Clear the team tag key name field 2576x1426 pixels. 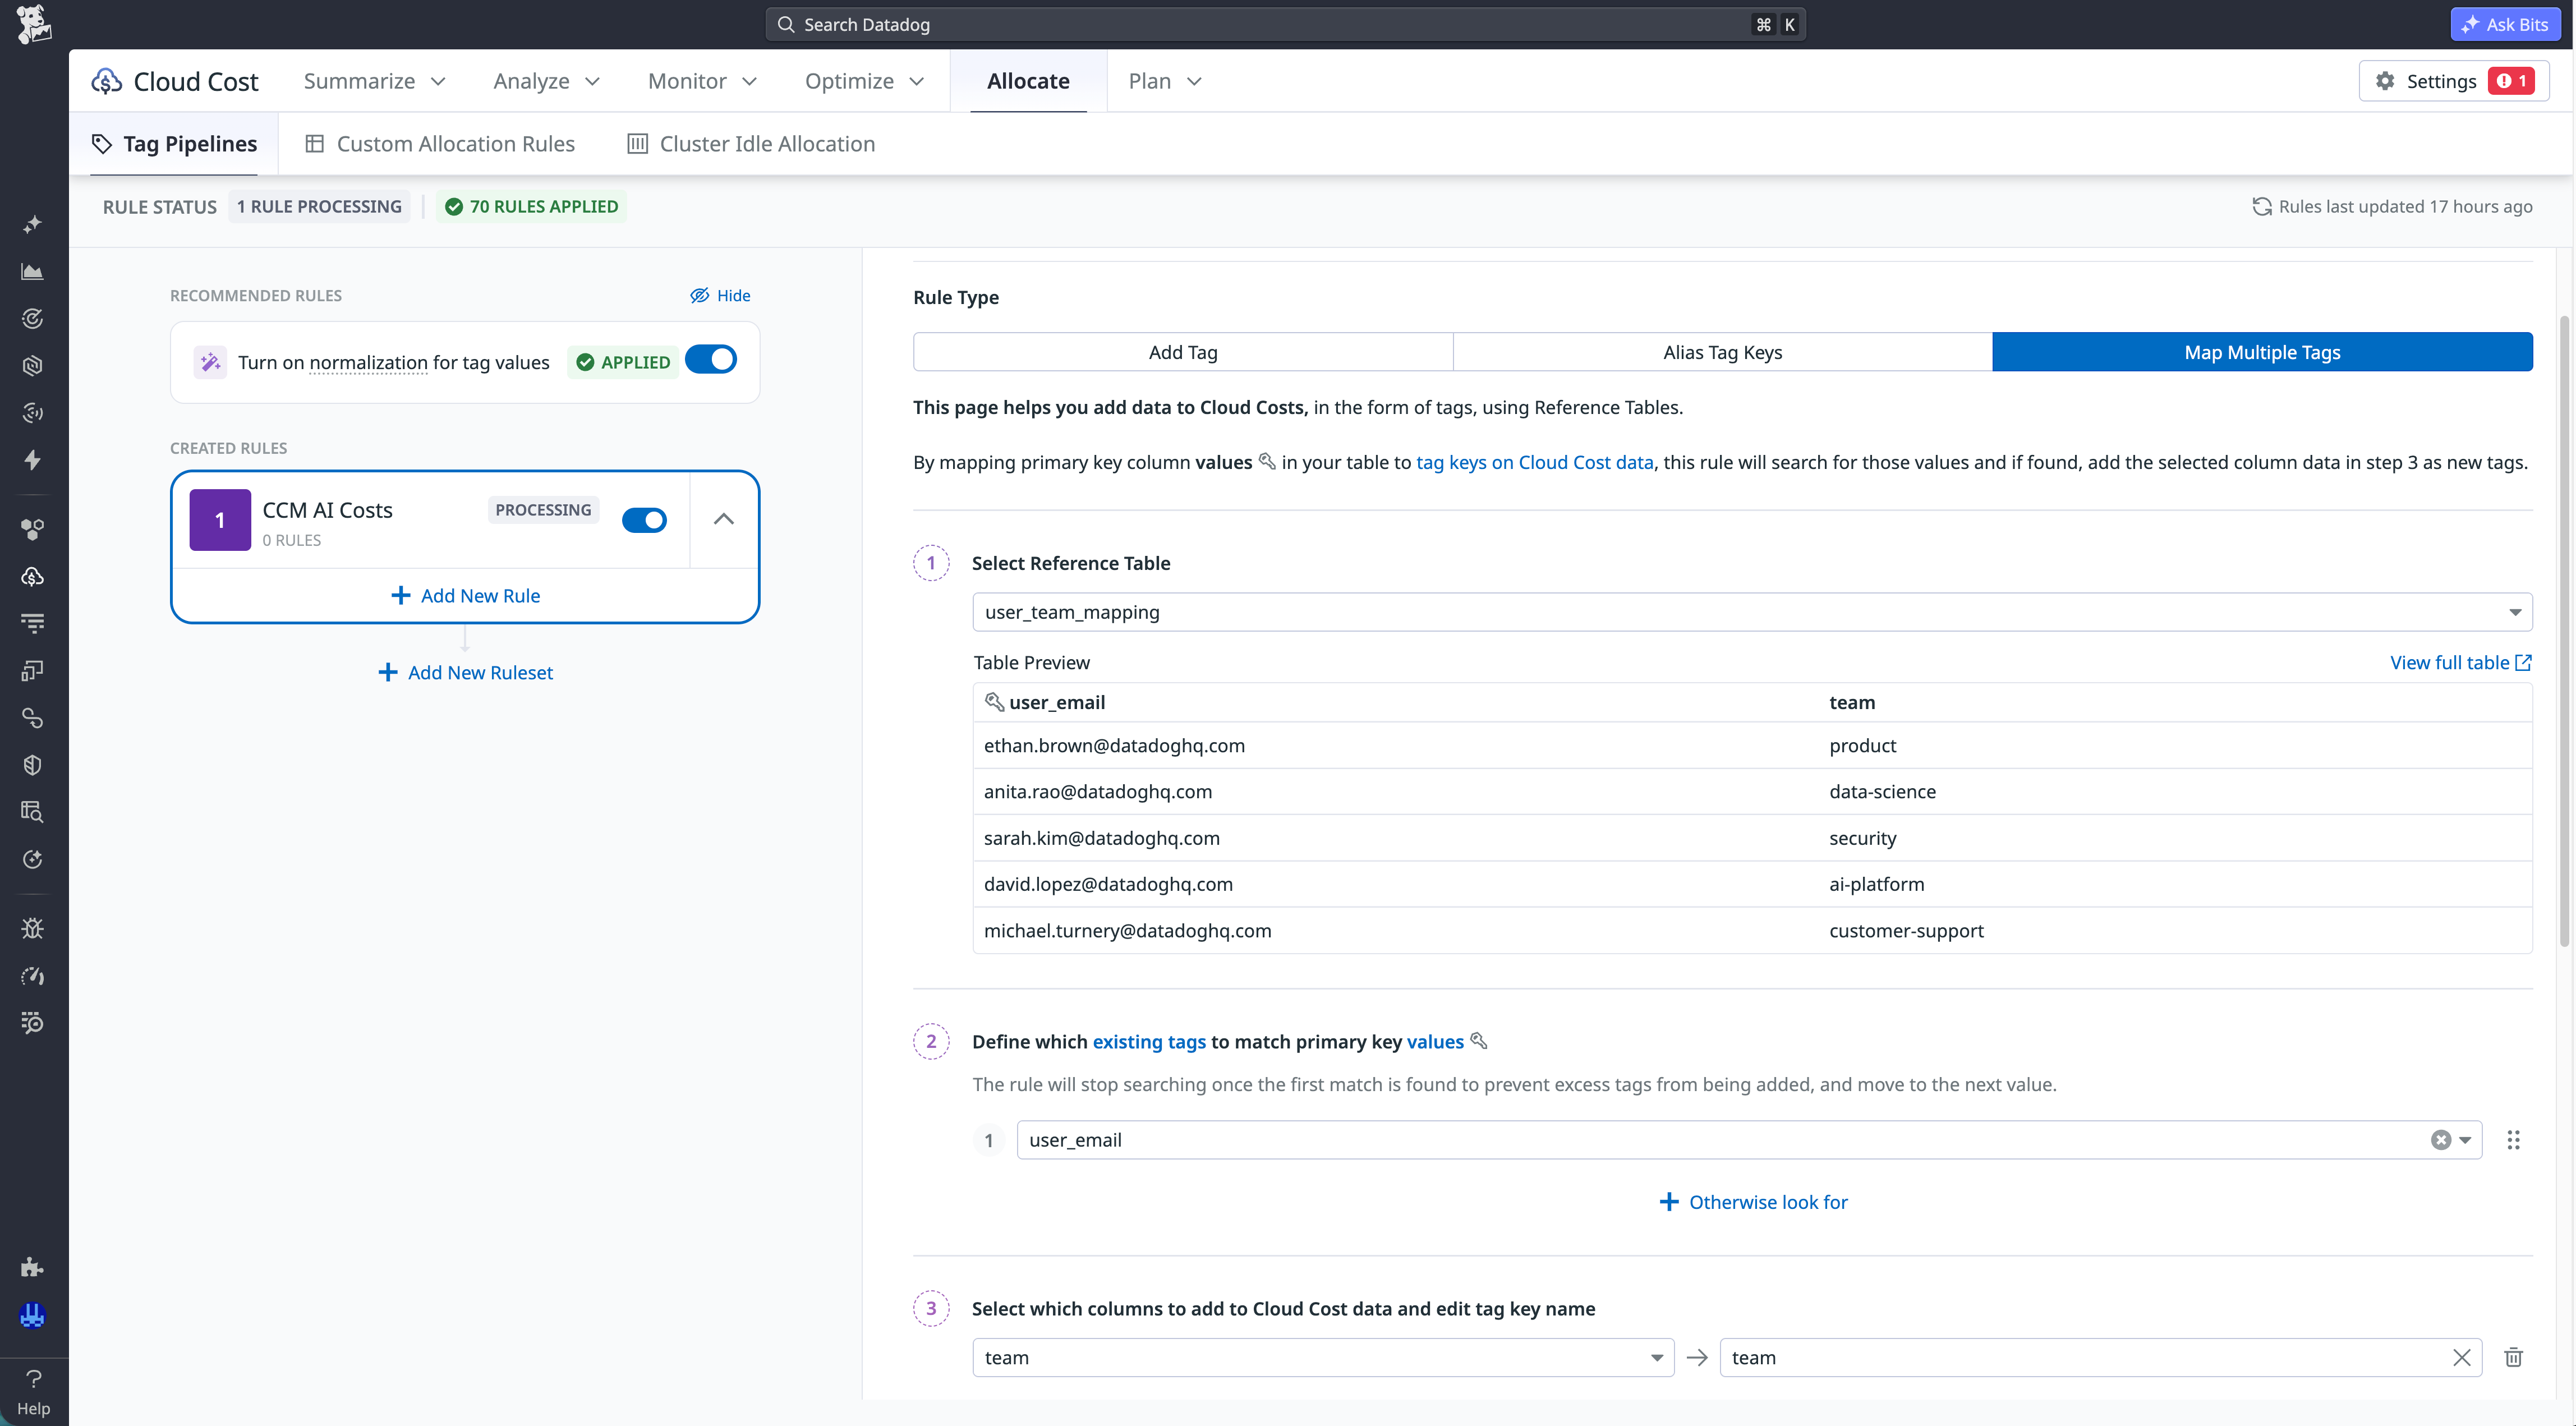(x=2461, y=1357)
